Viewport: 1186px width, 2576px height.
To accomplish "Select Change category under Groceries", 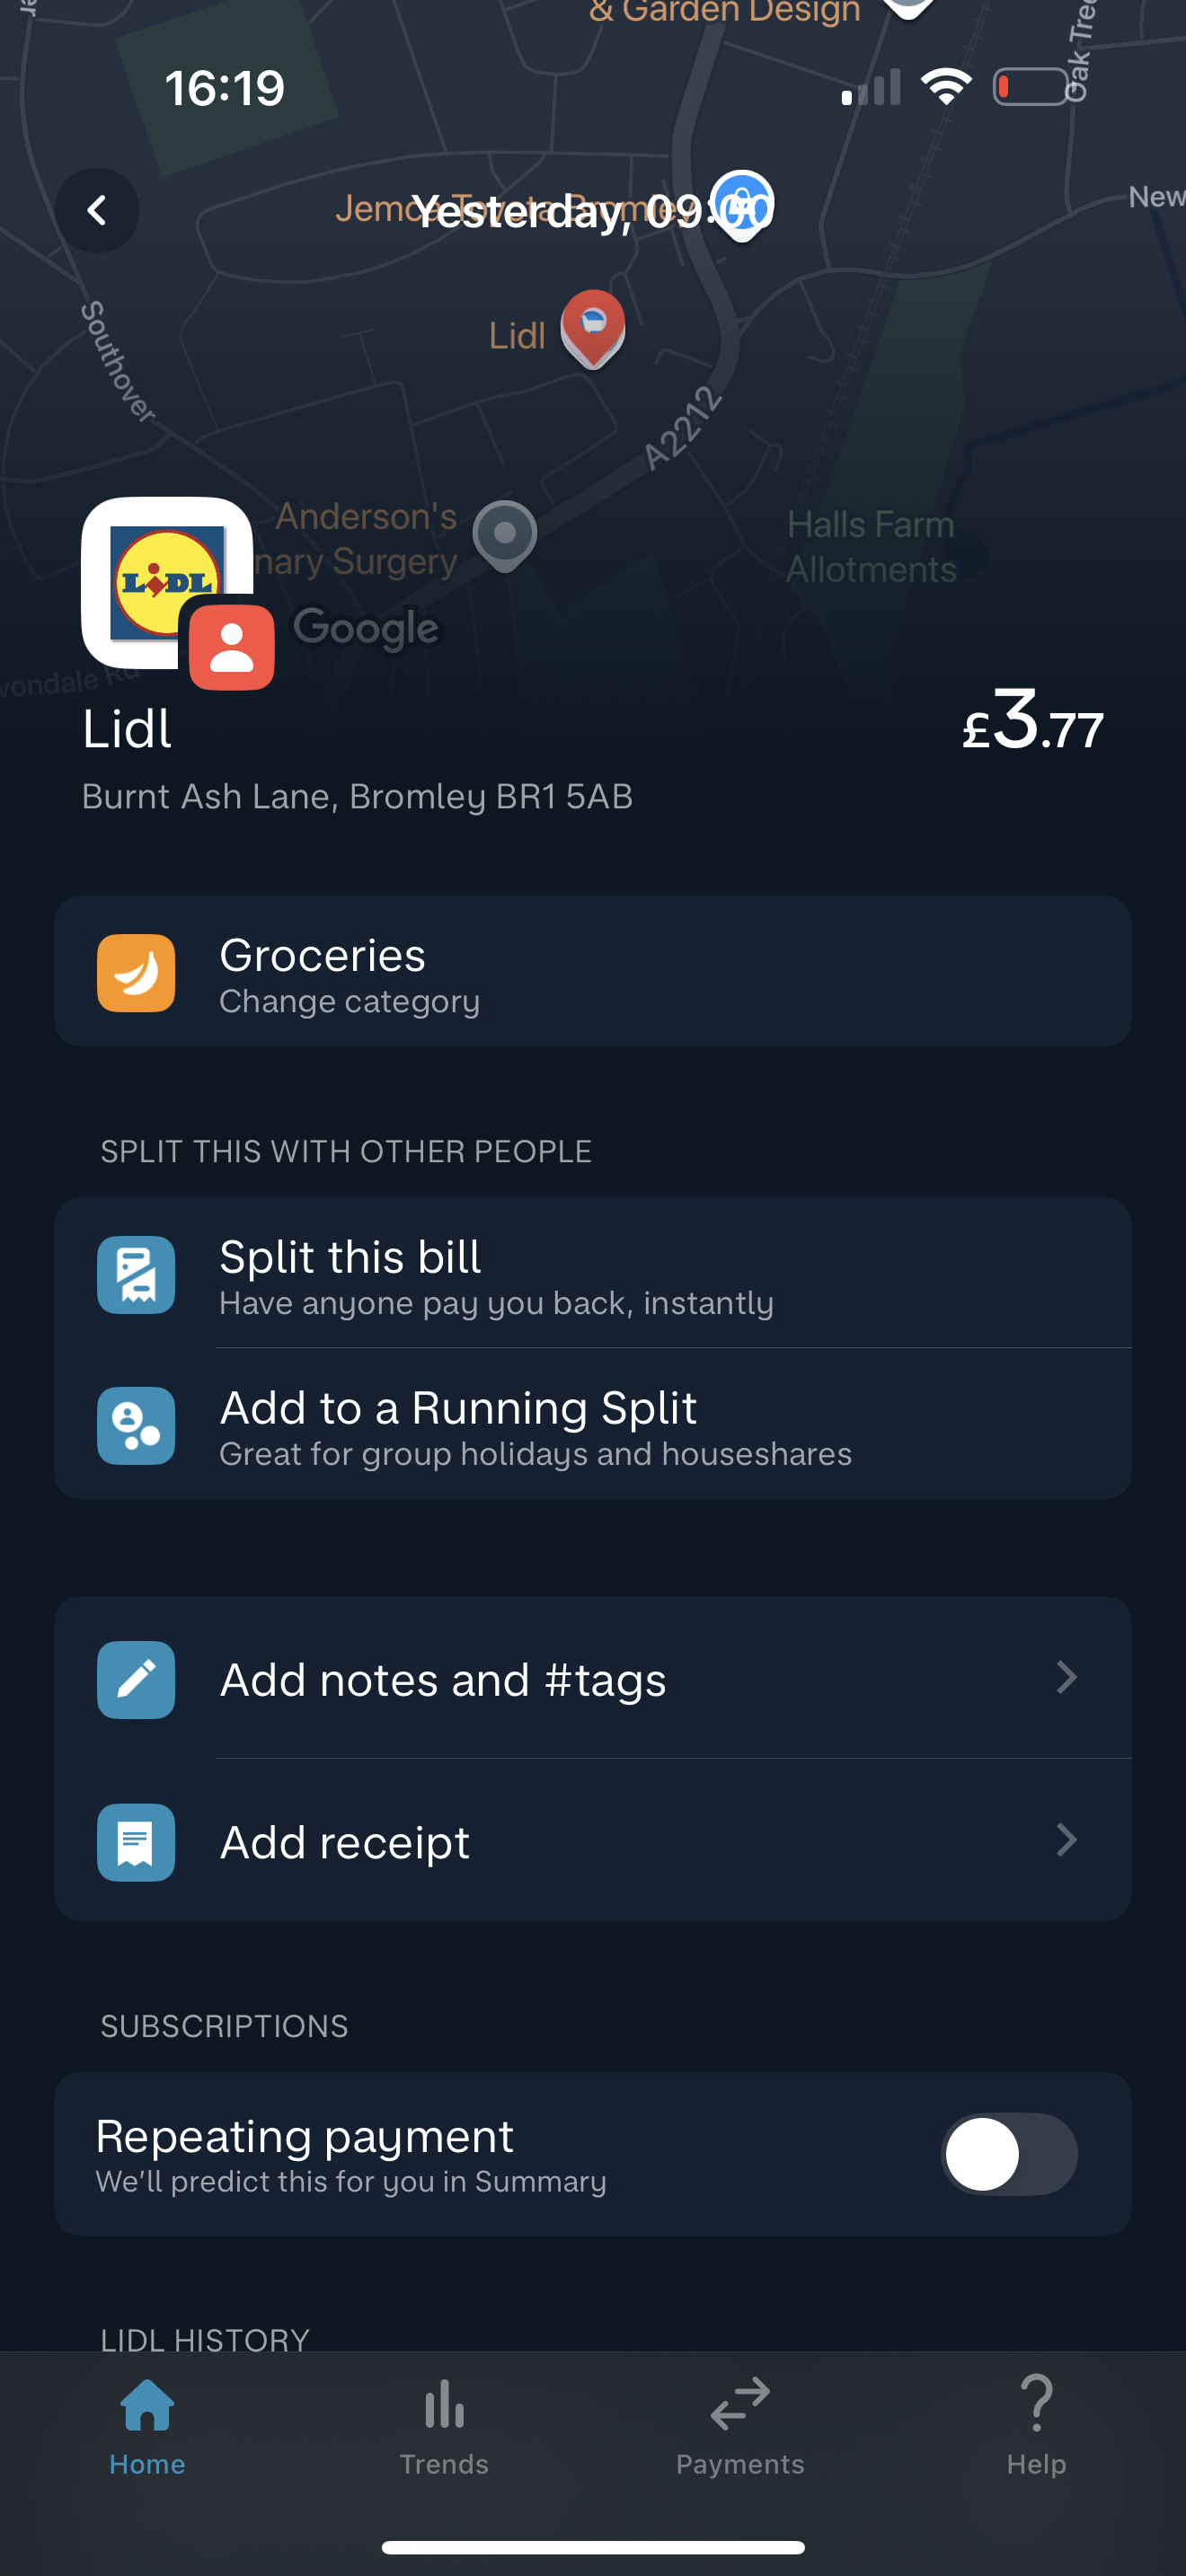I will click(349, 1002).
